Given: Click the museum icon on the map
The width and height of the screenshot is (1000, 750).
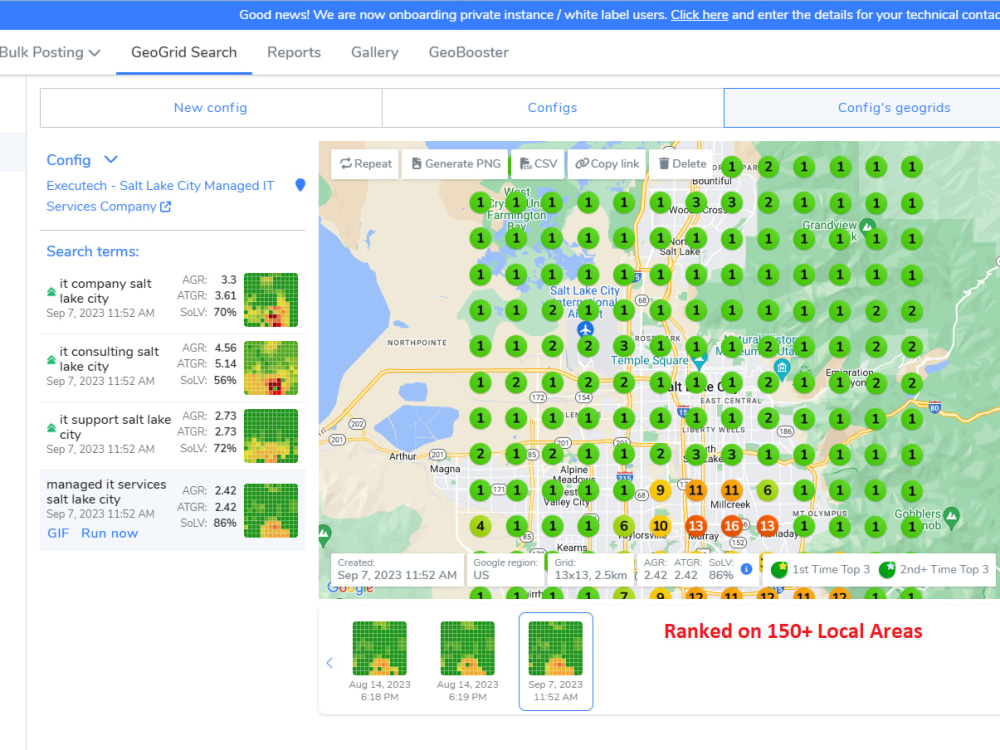Looking at the screenshot, I should [x=782, y=368].
